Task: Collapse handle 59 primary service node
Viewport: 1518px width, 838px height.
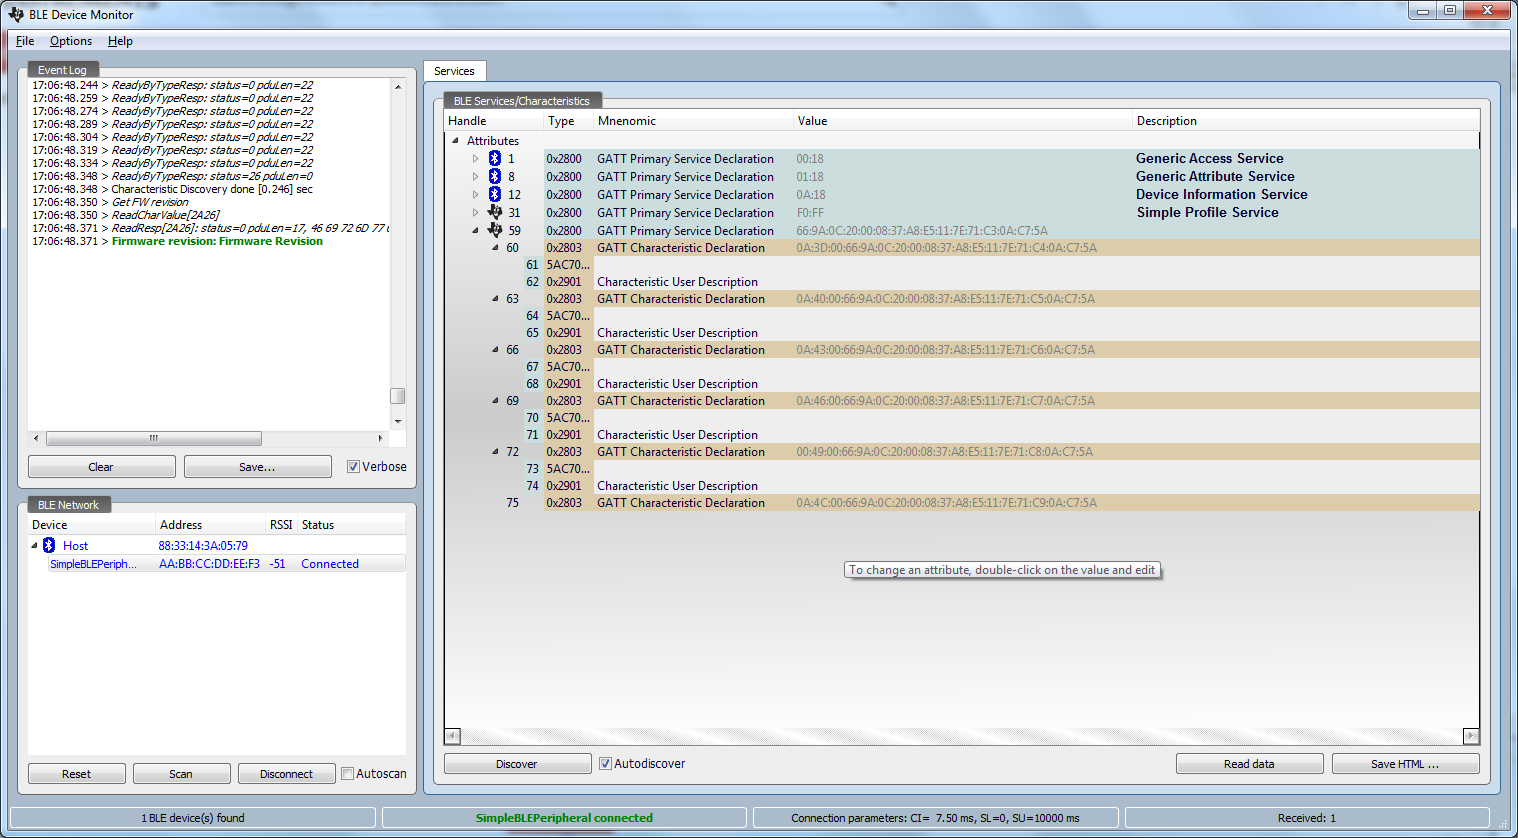Action: 476,231
